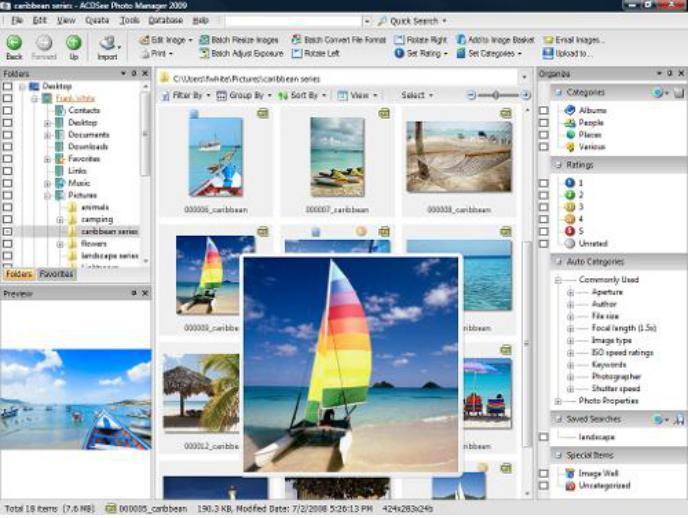
Task: Open the Sort By dropdown
Action: click(302, 95)
